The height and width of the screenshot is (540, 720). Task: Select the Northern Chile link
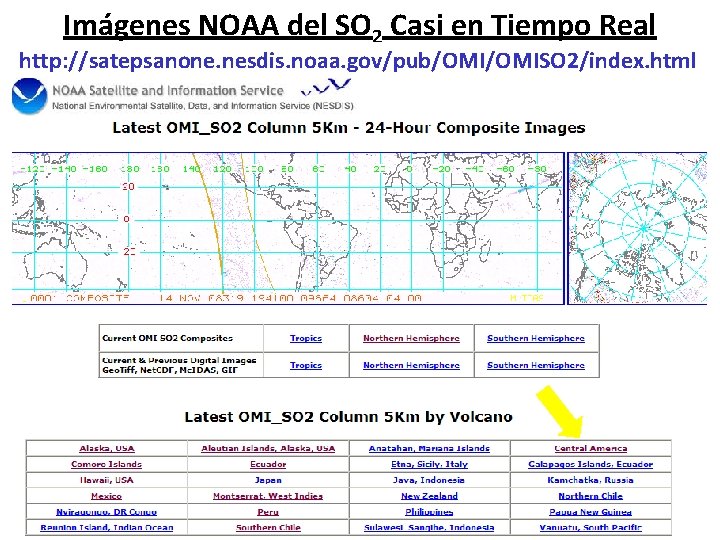[x=591, y=496]
